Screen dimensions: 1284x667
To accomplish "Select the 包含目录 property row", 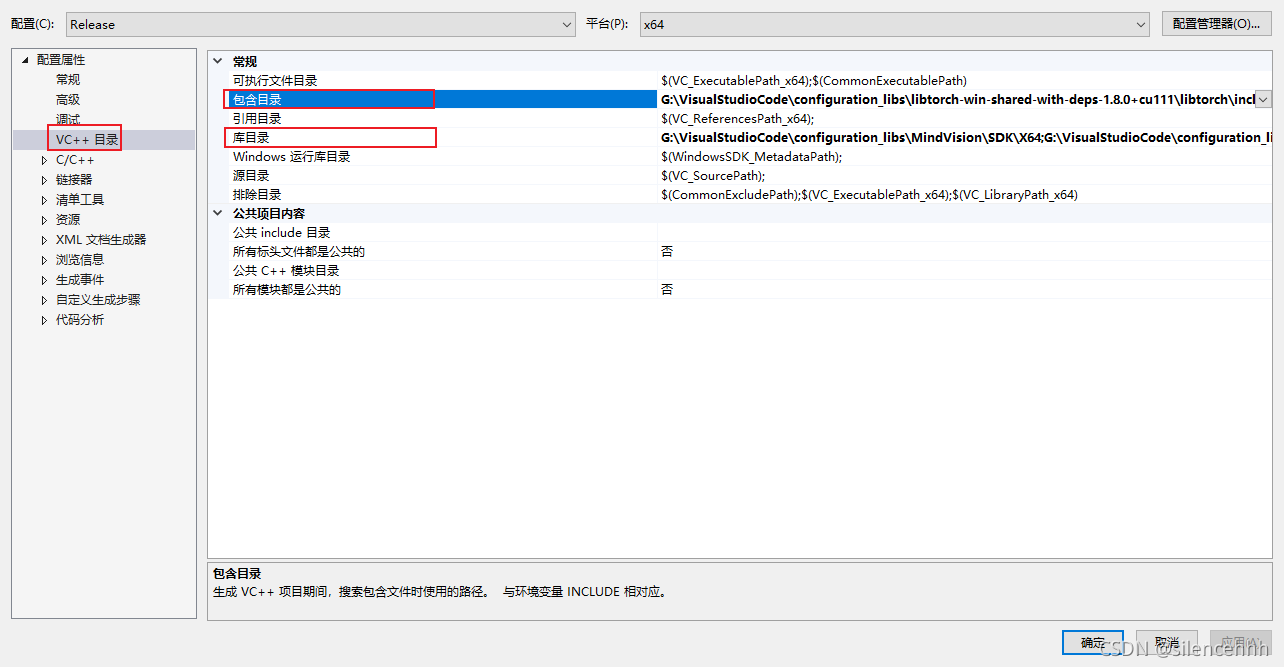I will (740, 99).
